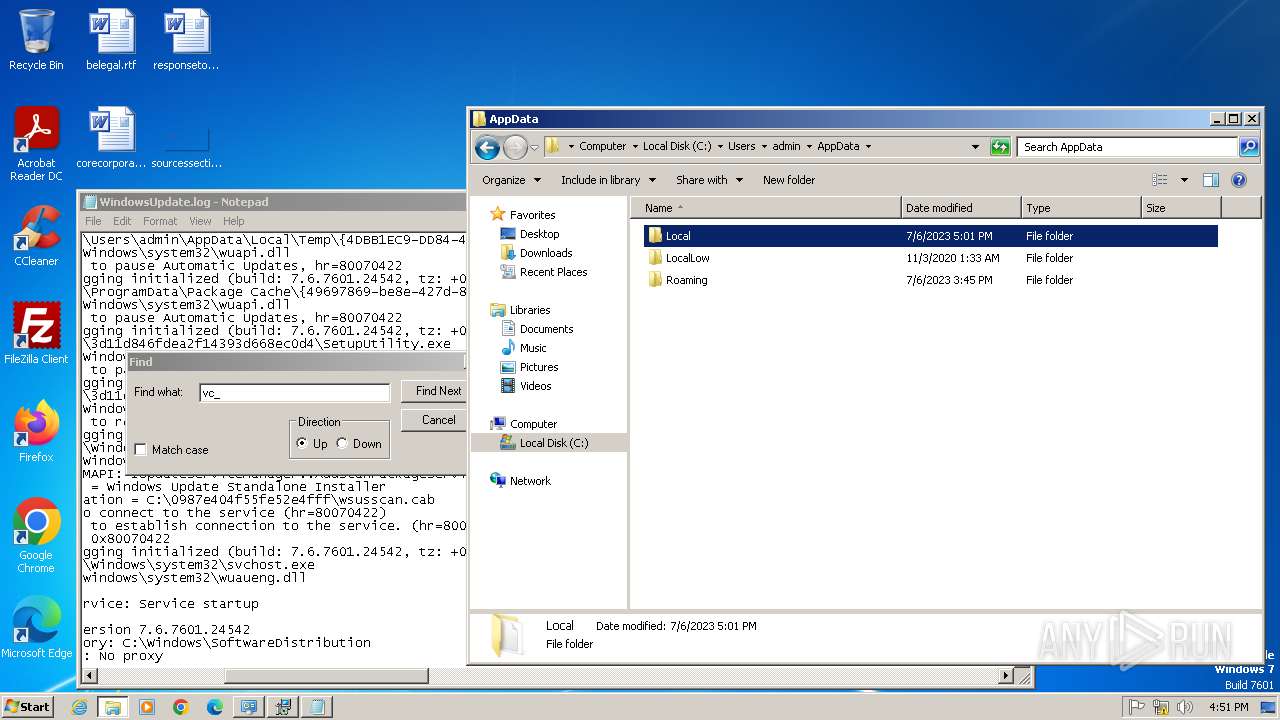Enable the Match case checkbox
Viewport: 1280px width, 720px height.
click(141, 450)
